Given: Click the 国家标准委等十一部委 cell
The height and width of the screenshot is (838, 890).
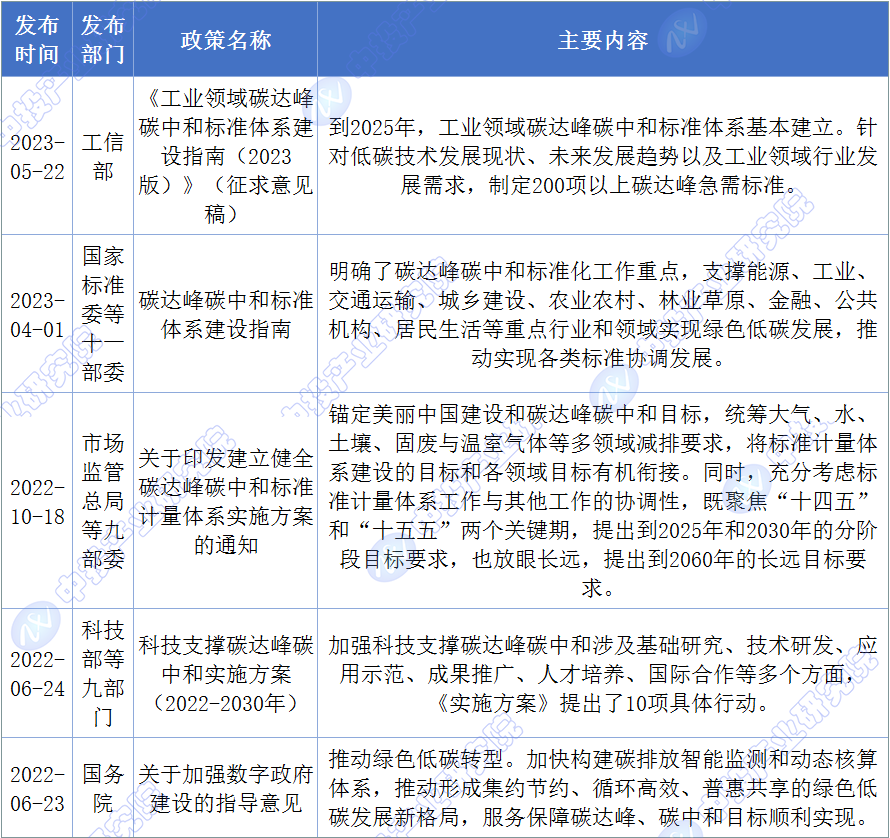Looking at the screenshot, I should (x=103, y=314).
